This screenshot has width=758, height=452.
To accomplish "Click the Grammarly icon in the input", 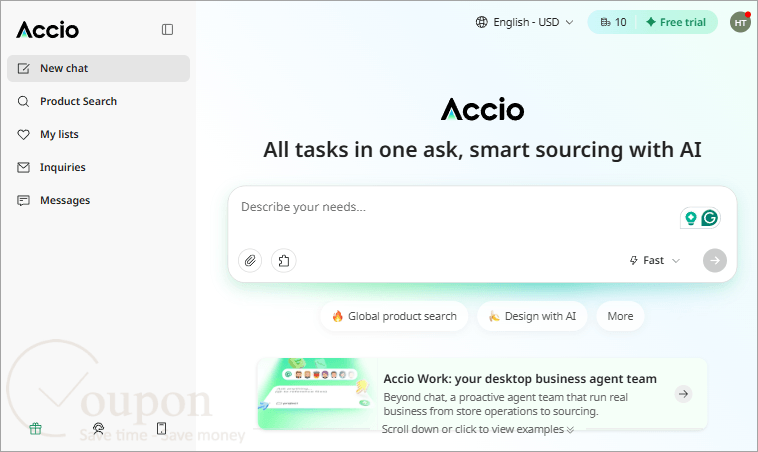I will tap(710, 218).
